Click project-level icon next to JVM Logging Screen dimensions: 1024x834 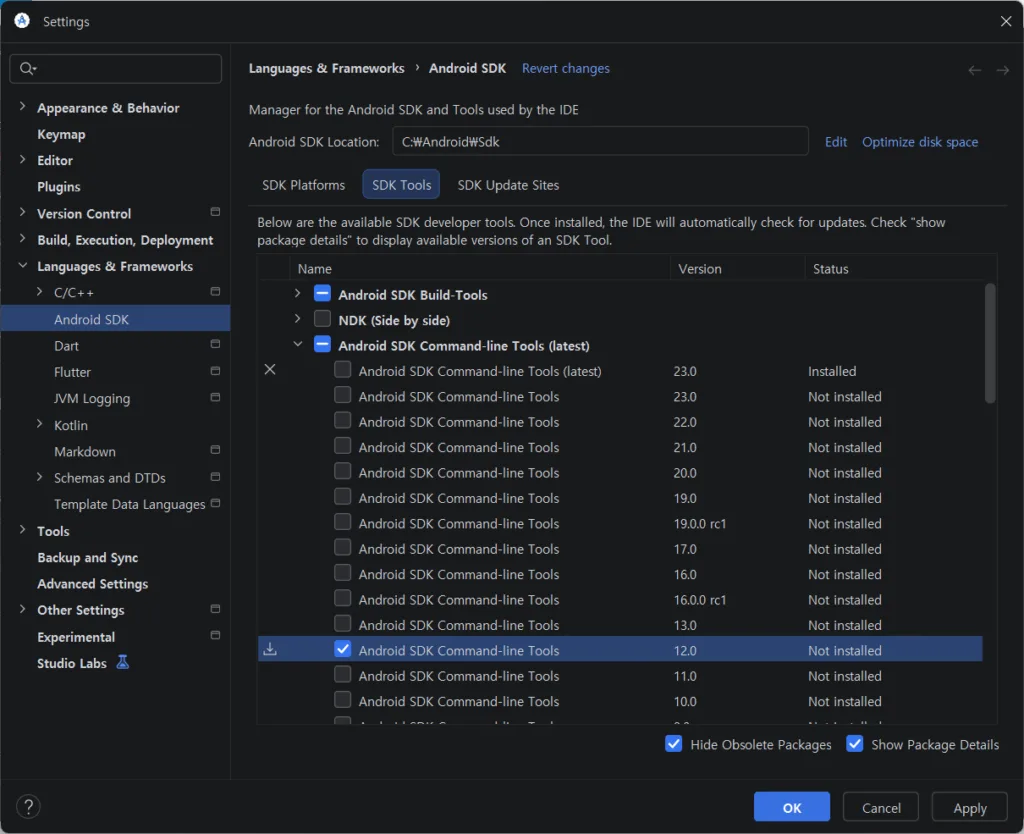coord(215,397)
